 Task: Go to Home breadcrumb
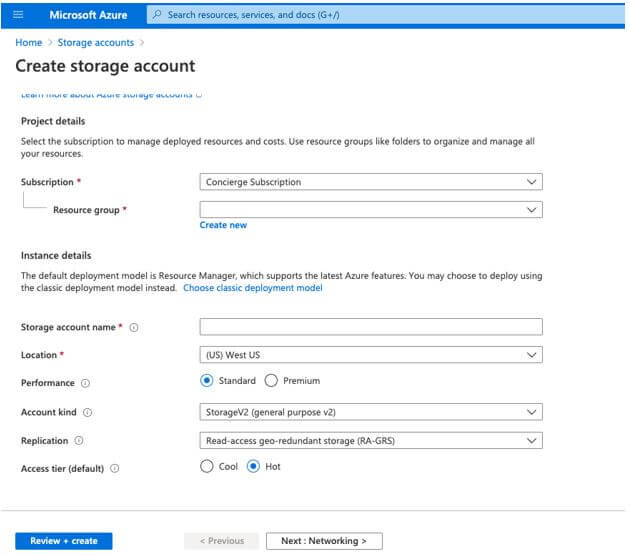click(29, 43)
